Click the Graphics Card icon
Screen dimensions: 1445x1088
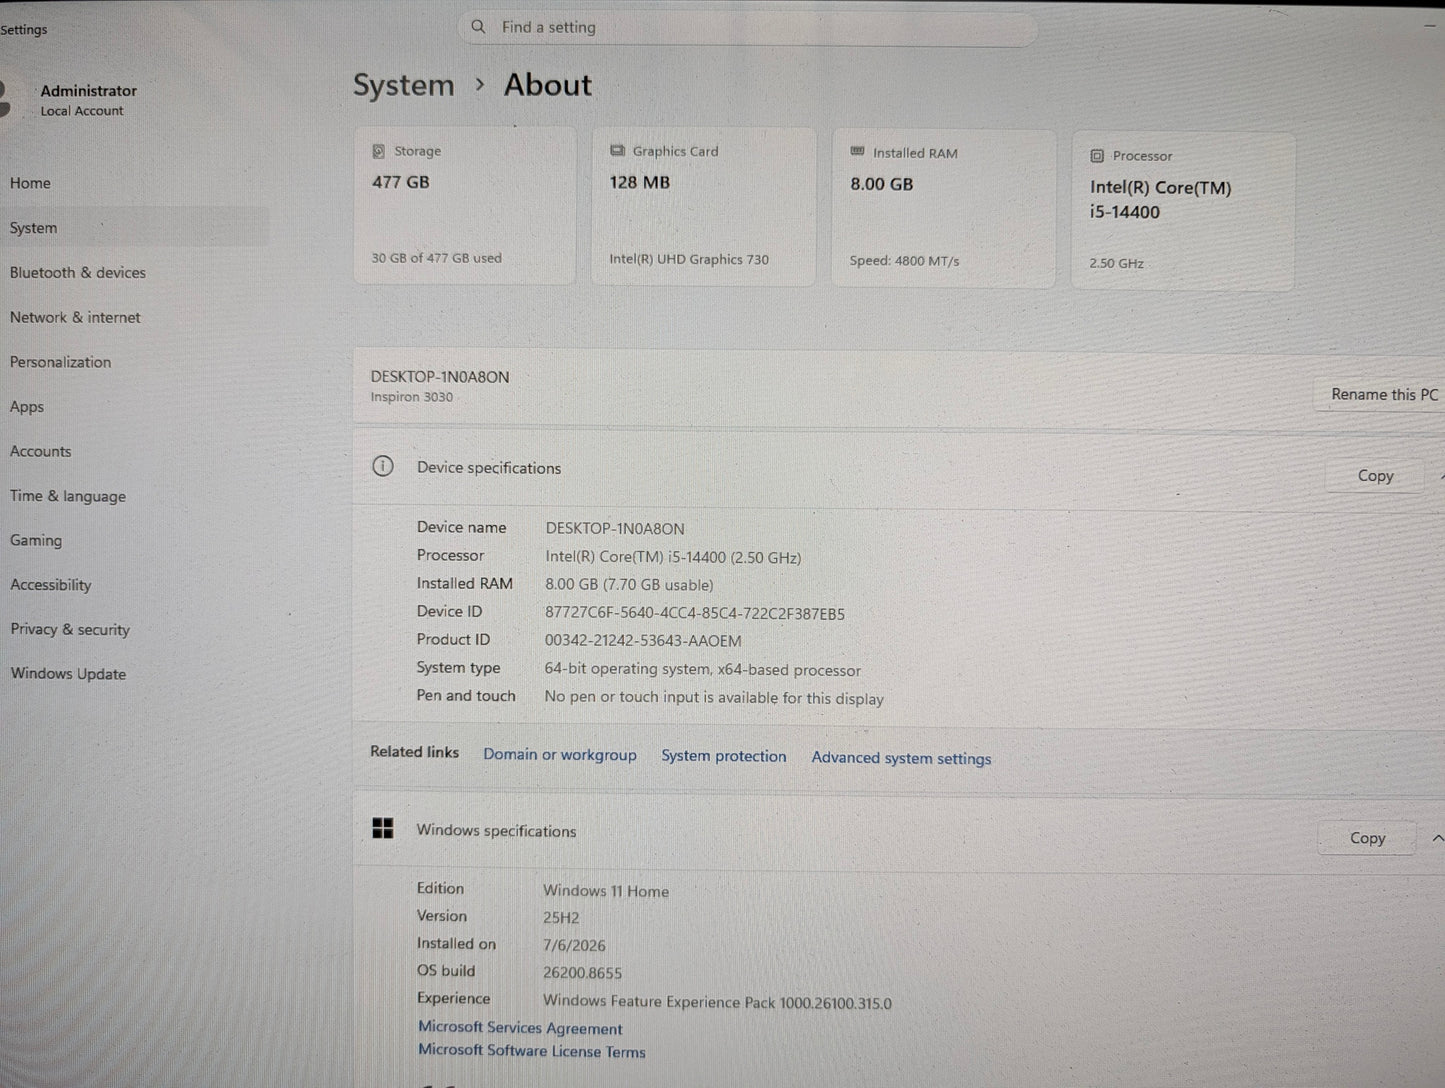click(617, 151)
